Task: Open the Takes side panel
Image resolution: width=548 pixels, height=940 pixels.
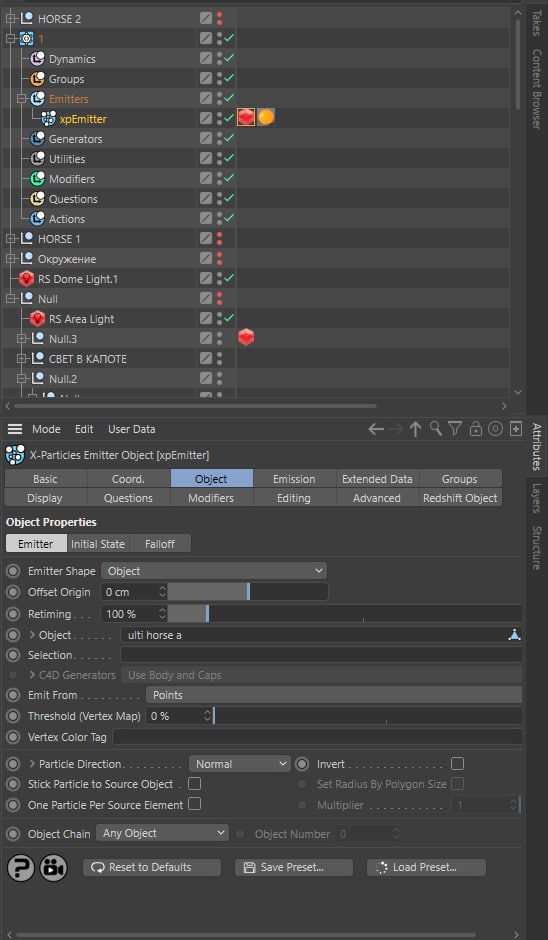Action: pos(536,23)
